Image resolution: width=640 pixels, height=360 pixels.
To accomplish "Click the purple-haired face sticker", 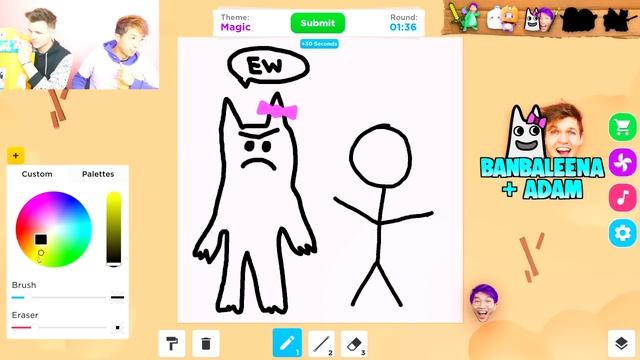I will [x=484, y=302].
